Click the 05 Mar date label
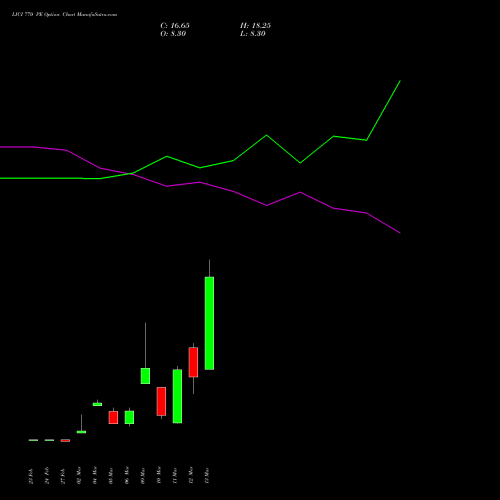The width and height of the screenshot is (500, 500). click(x=111, y=476)
